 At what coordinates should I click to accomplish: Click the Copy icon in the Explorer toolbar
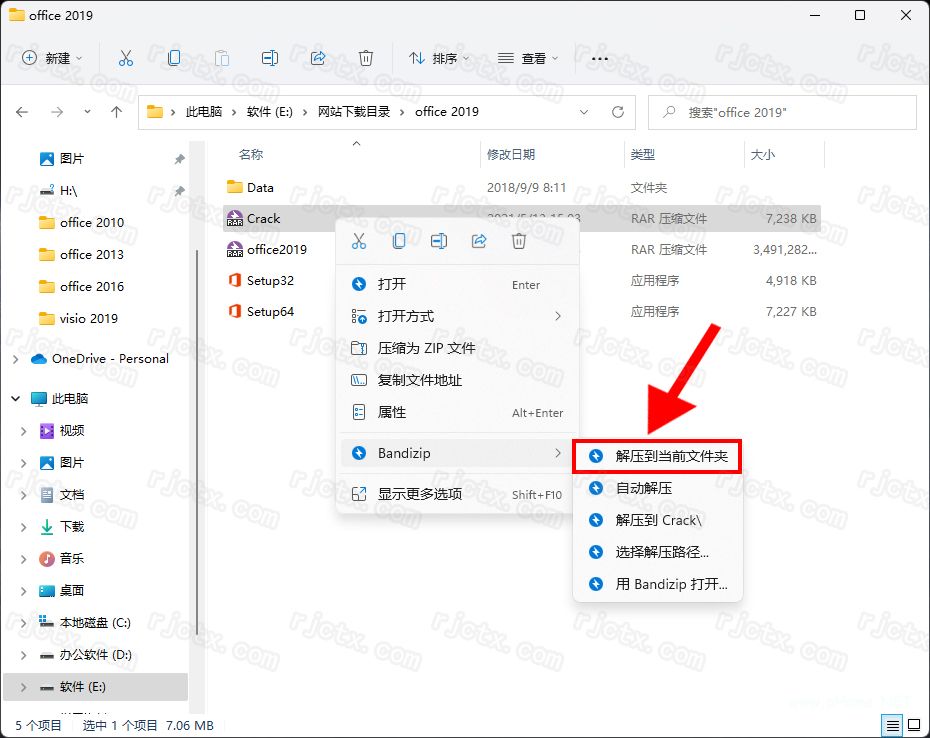(x=174, y=58)
